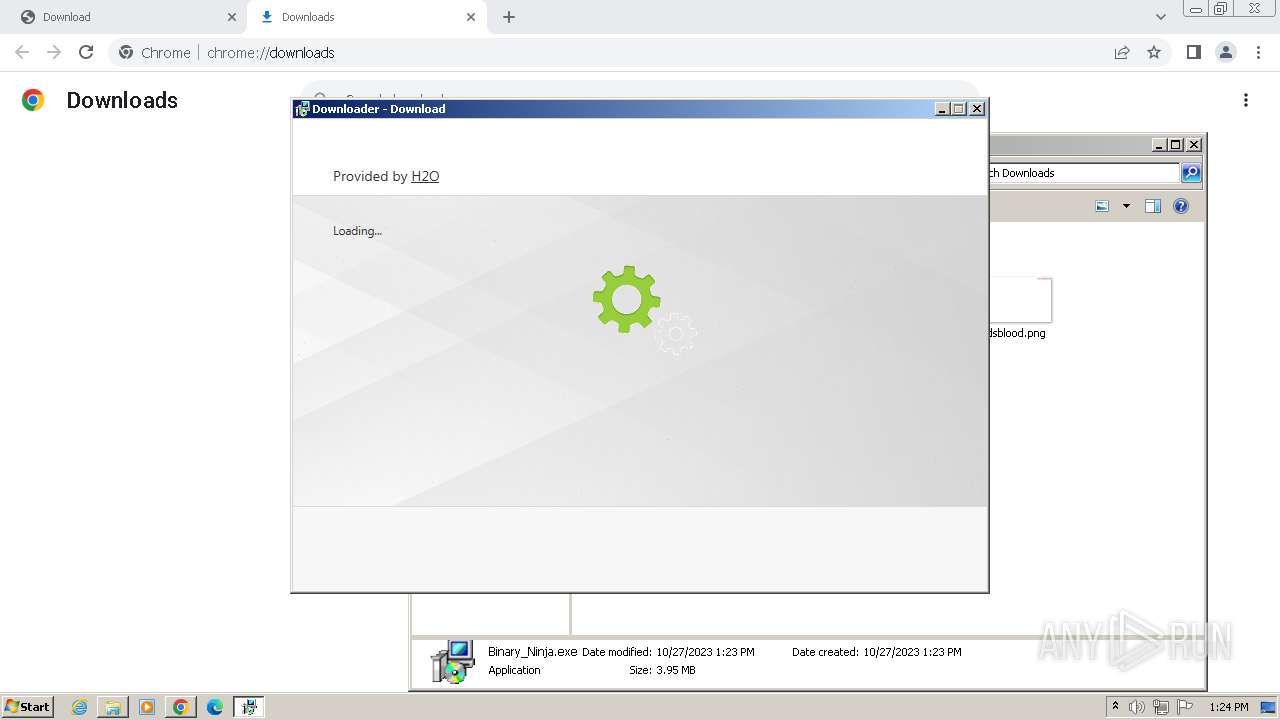Go forward in Chrome
The image size is (1280, 720).
pyautogui.click(x=54, y=52)
